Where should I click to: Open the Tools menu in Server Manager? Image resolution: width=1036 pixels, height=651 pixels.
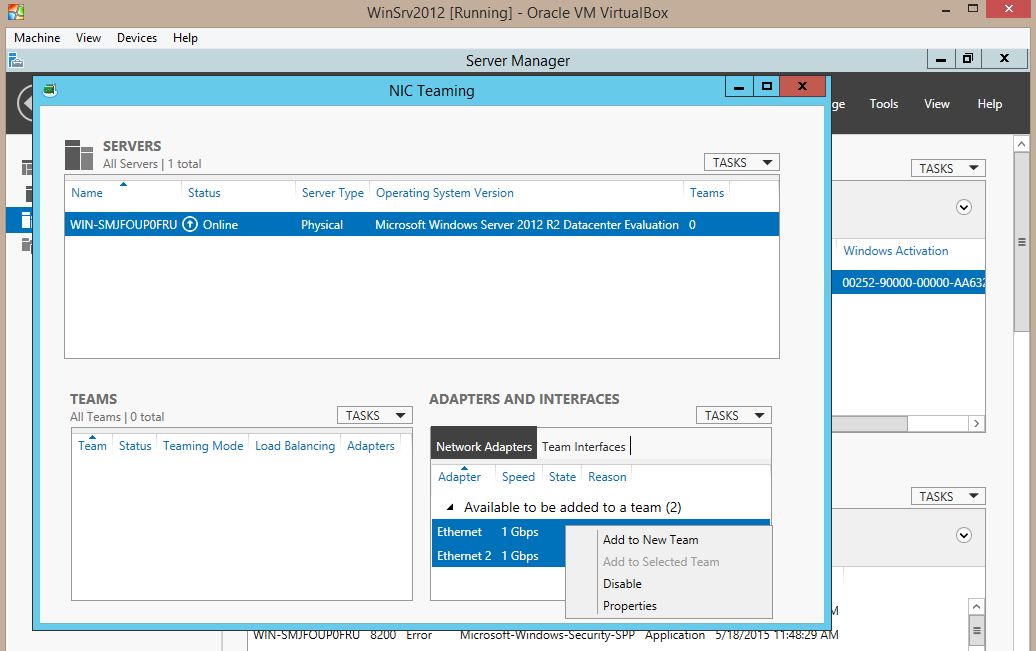pyautogui.click(x=883, y=104)
